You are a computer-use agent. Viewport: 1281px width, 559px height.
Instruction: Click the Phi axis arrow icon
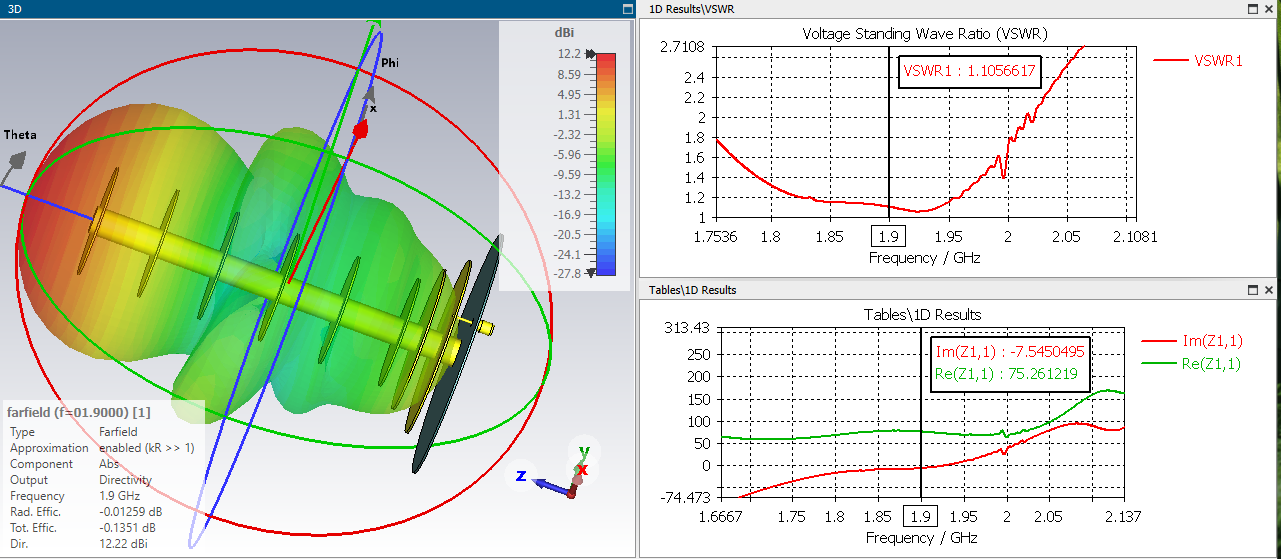[368, 95]
